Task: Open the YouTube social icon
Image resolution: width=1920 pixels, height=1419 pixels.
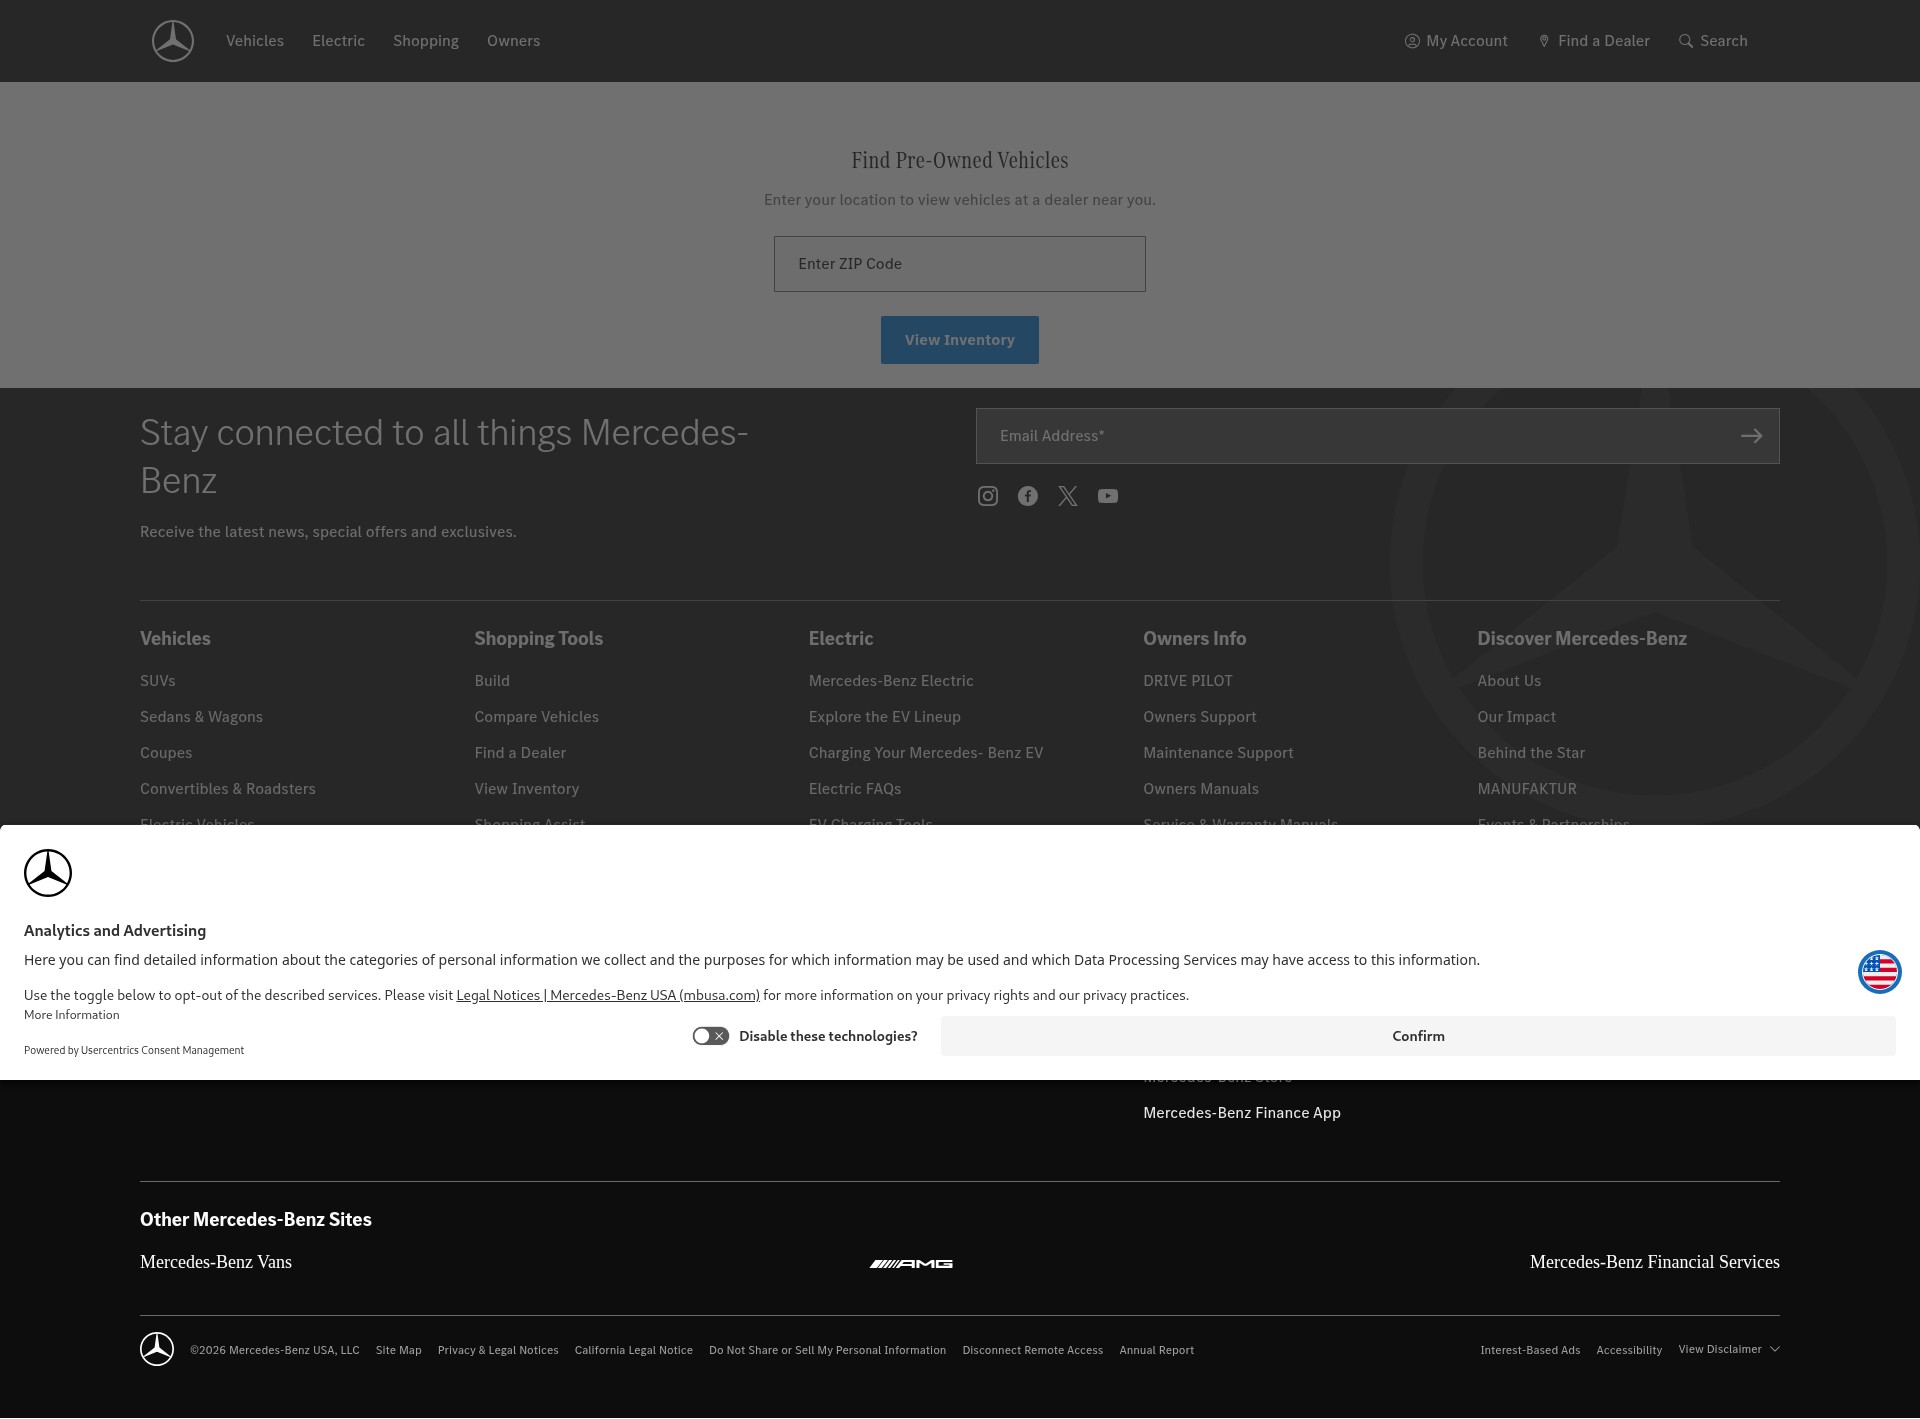Action: 1108,496
